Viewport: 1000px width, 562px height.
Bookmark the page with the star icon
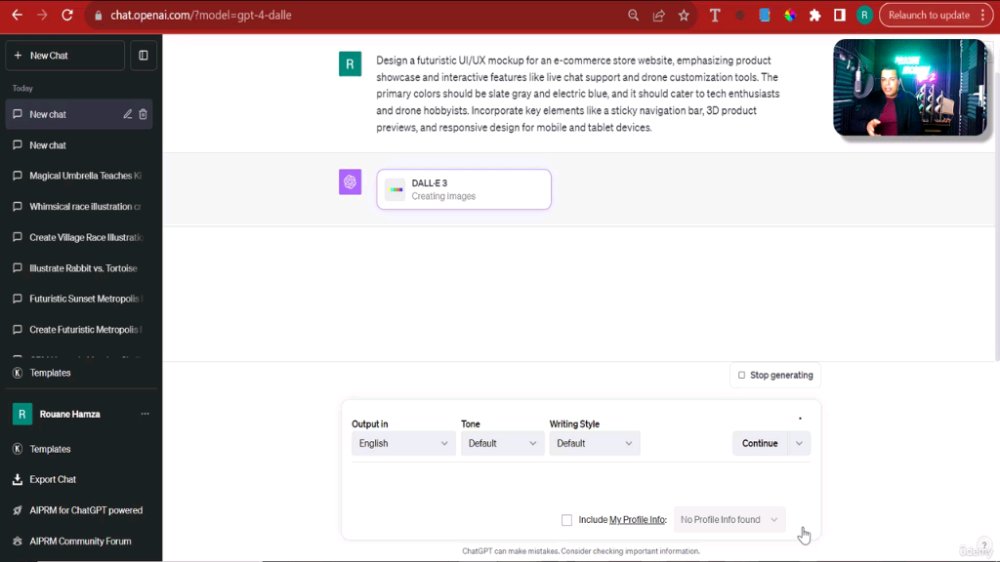click(x=684, y=15)
